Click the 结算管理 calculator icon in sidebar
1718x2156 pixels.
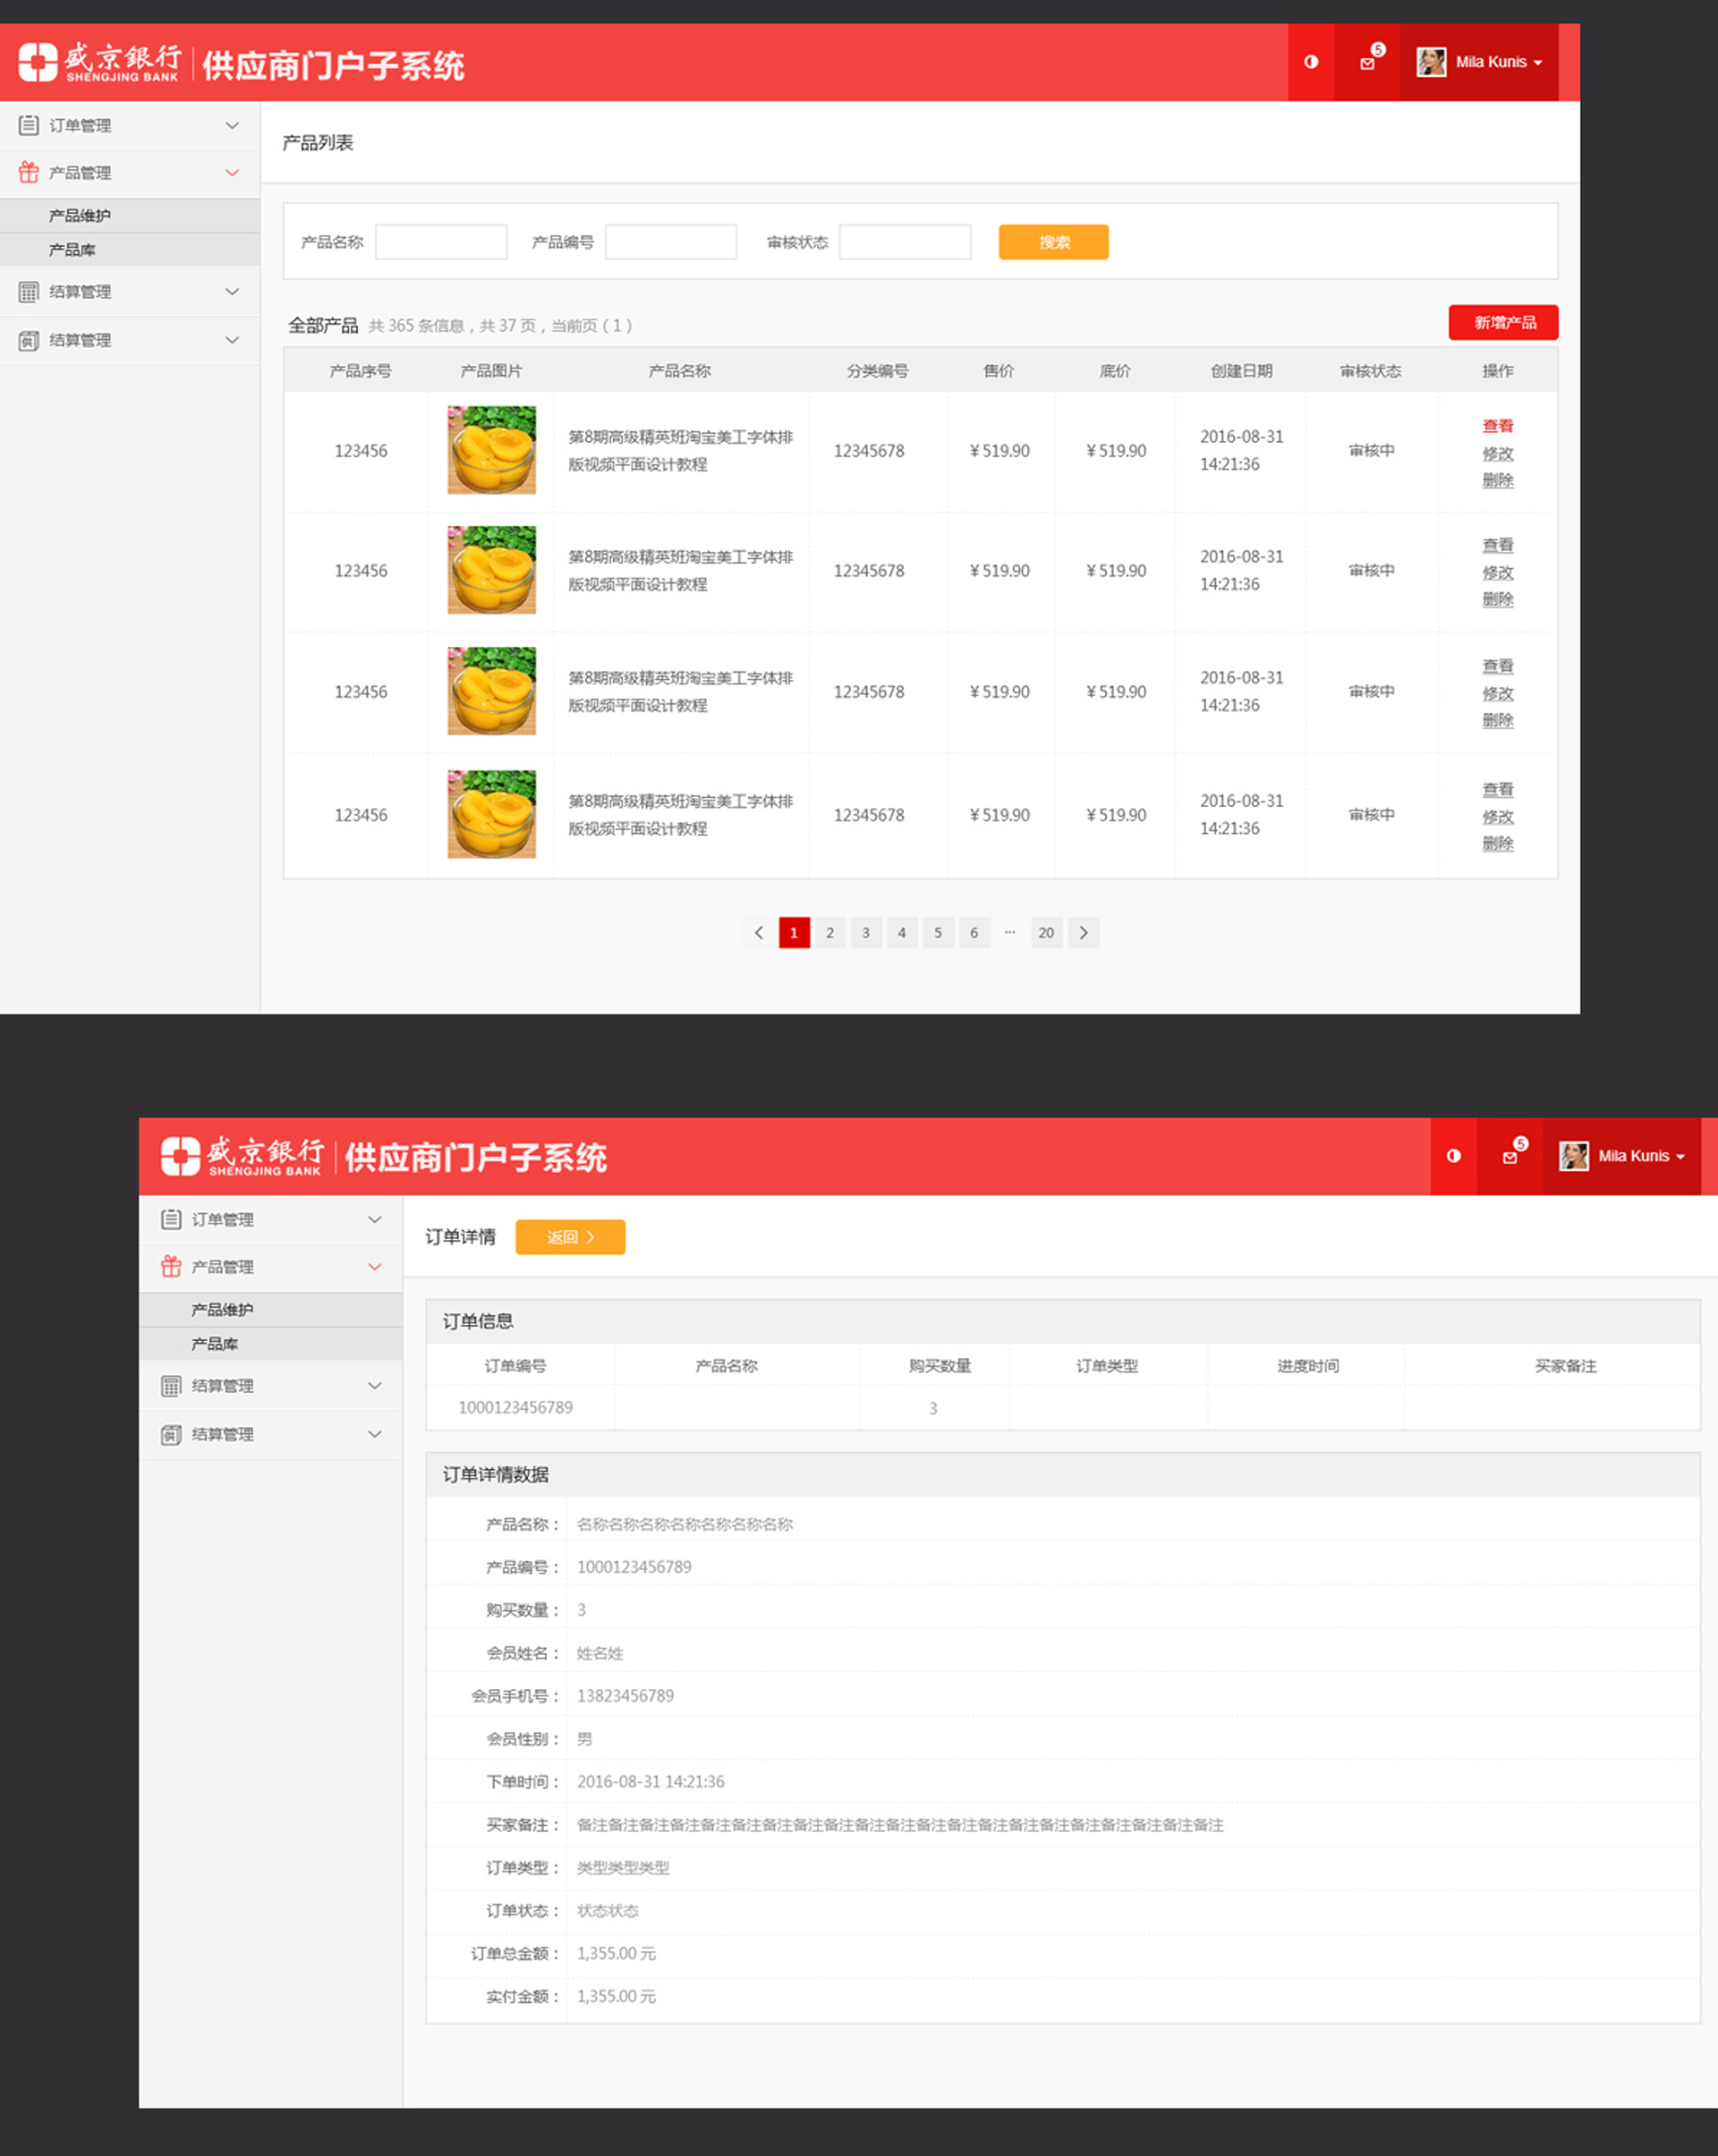(30, 289)
